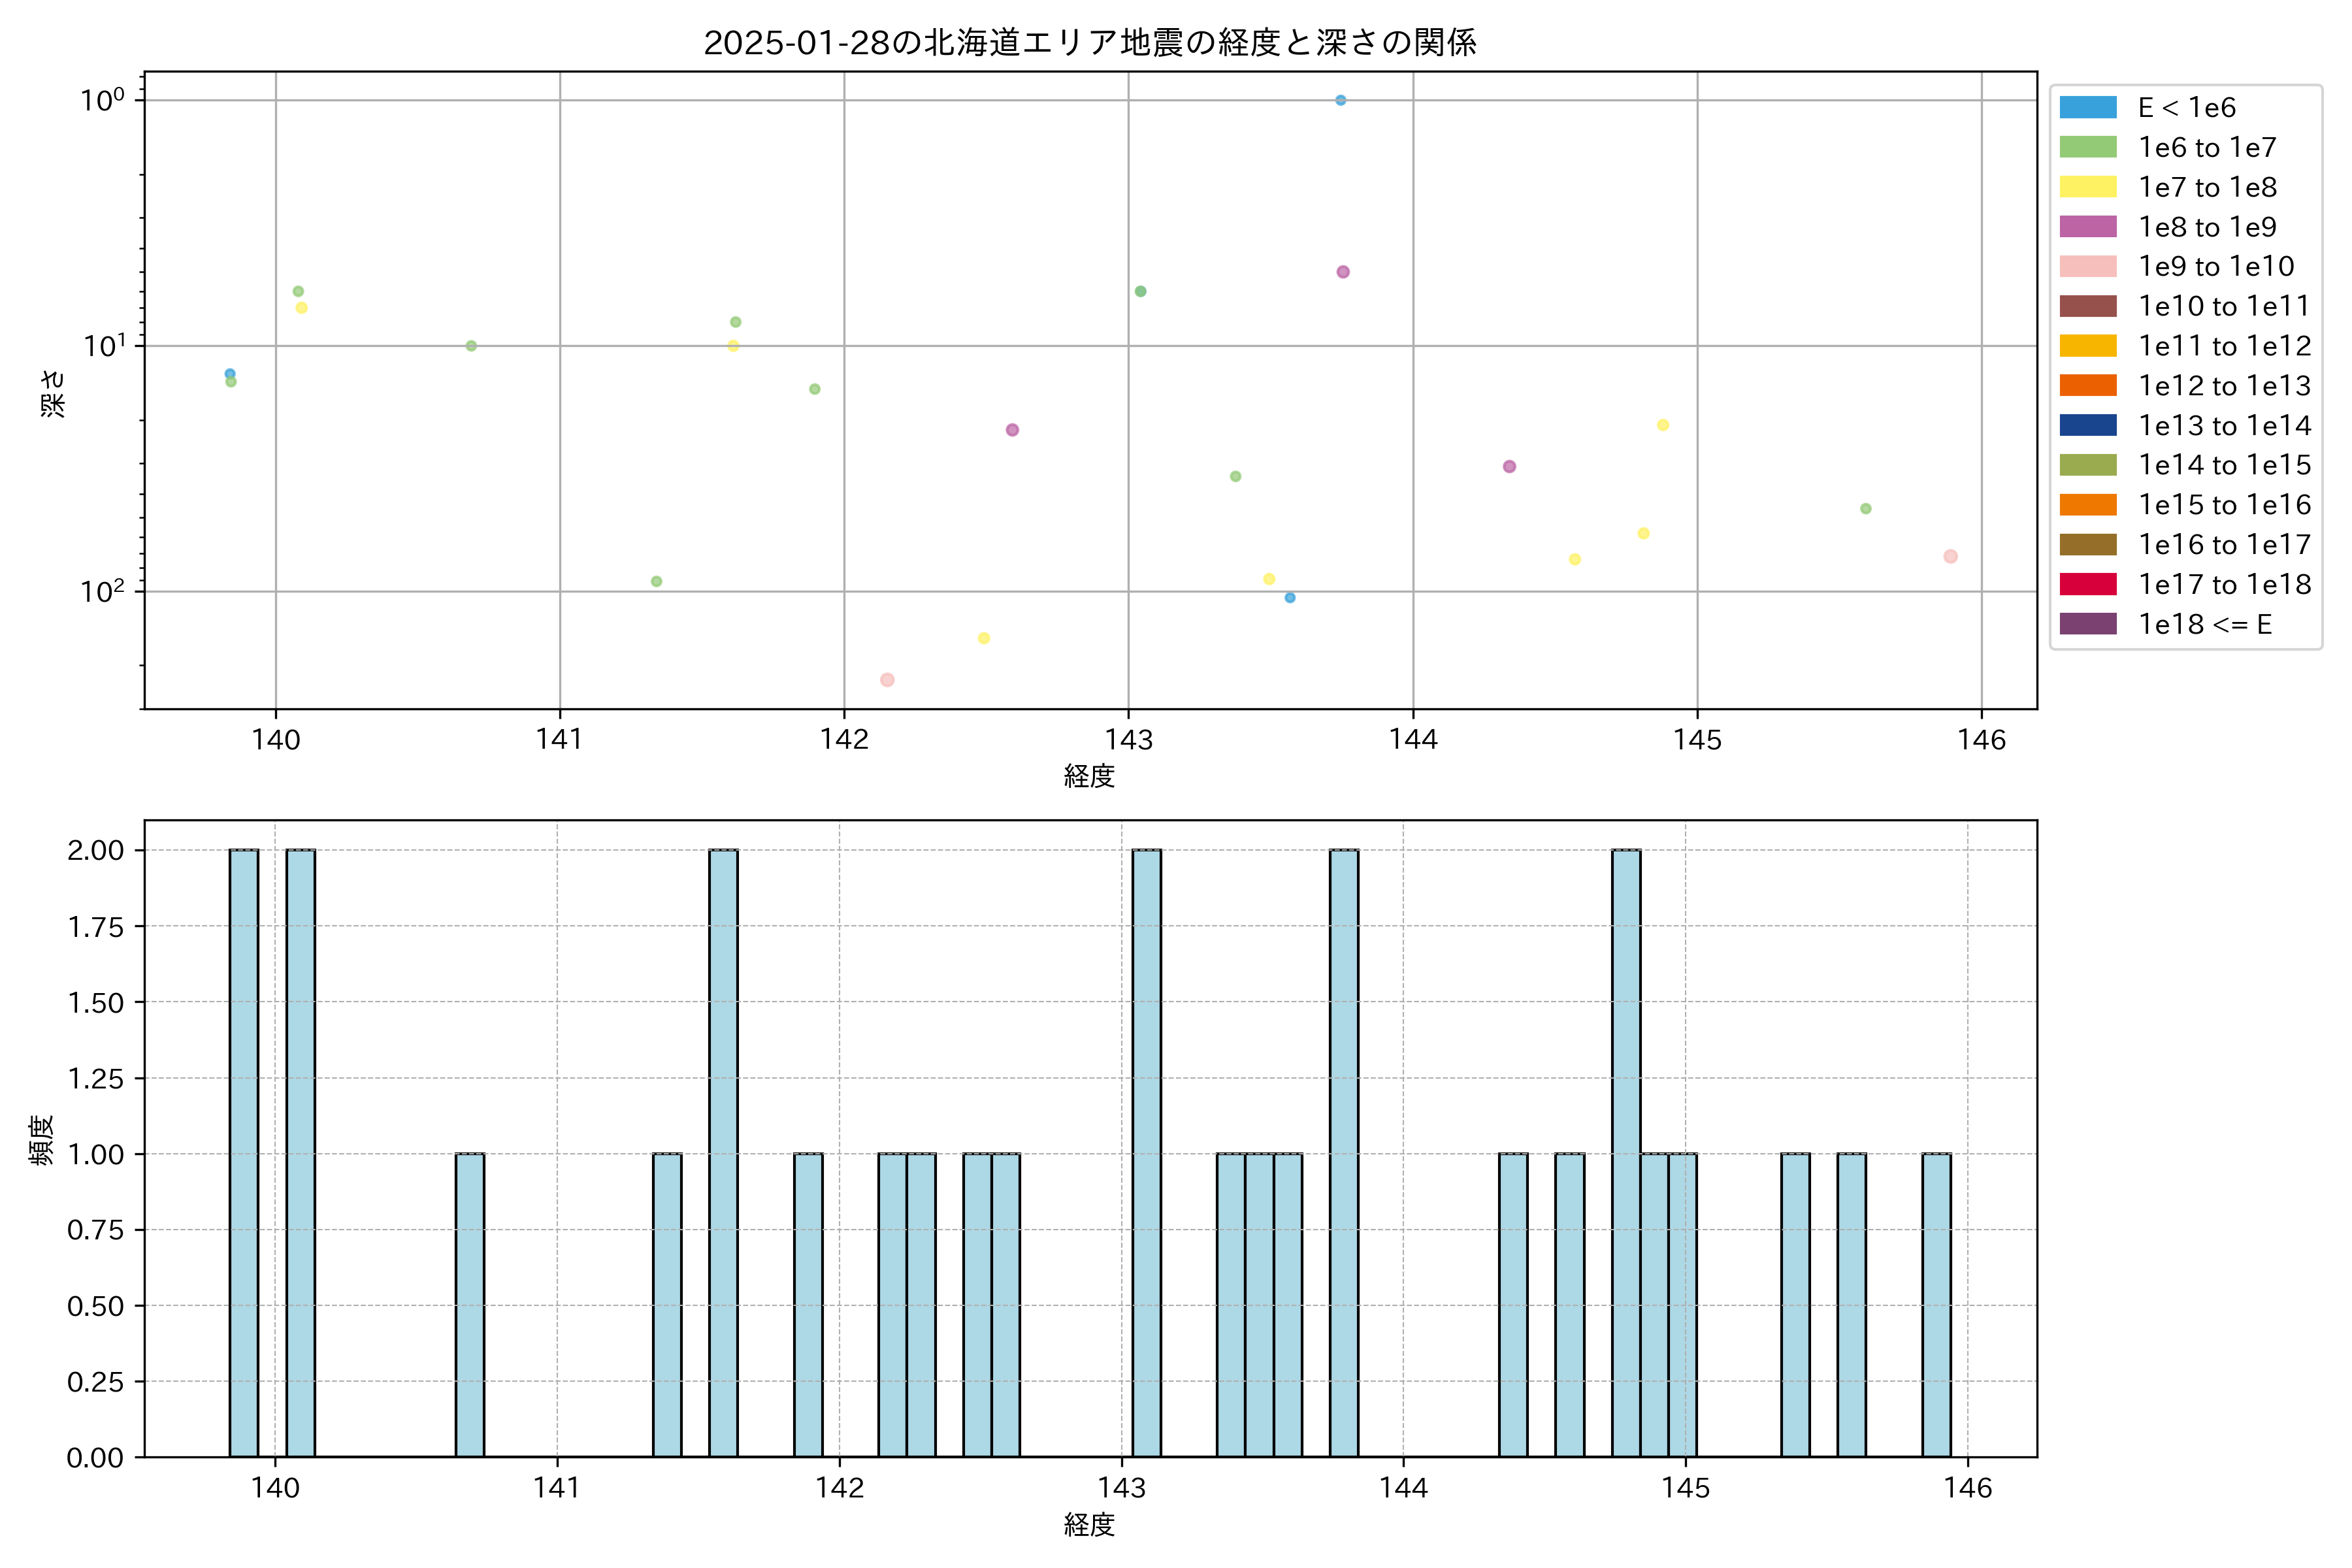
Task: Click the rightmost histogram bar near 146
Action: pos(1936,1305)
